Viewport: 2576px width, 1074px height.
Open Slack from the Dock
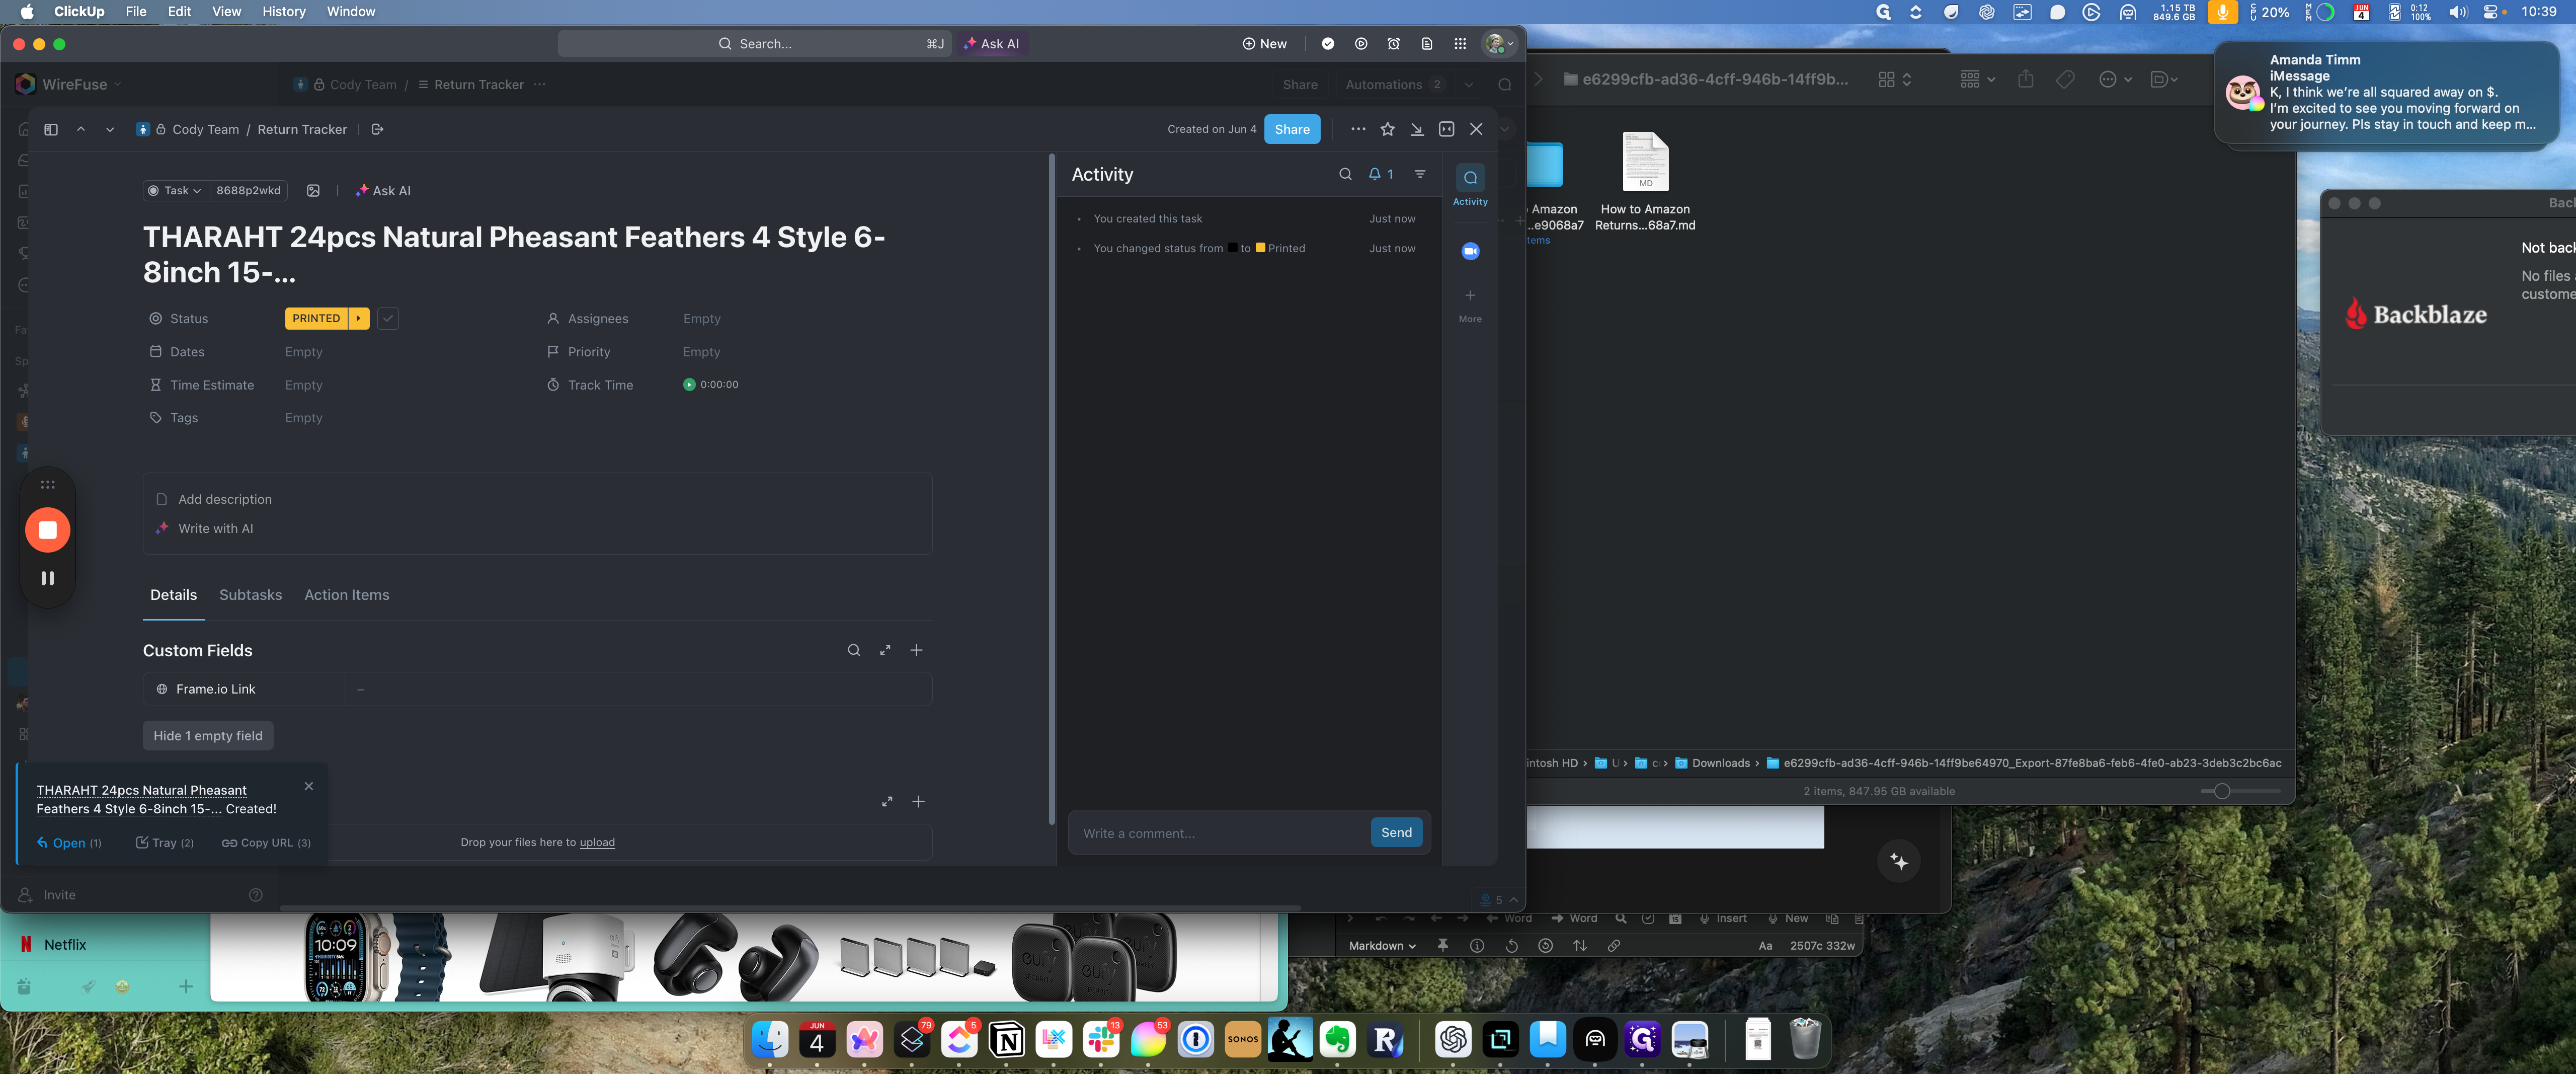click(x=1101, y=1040)
